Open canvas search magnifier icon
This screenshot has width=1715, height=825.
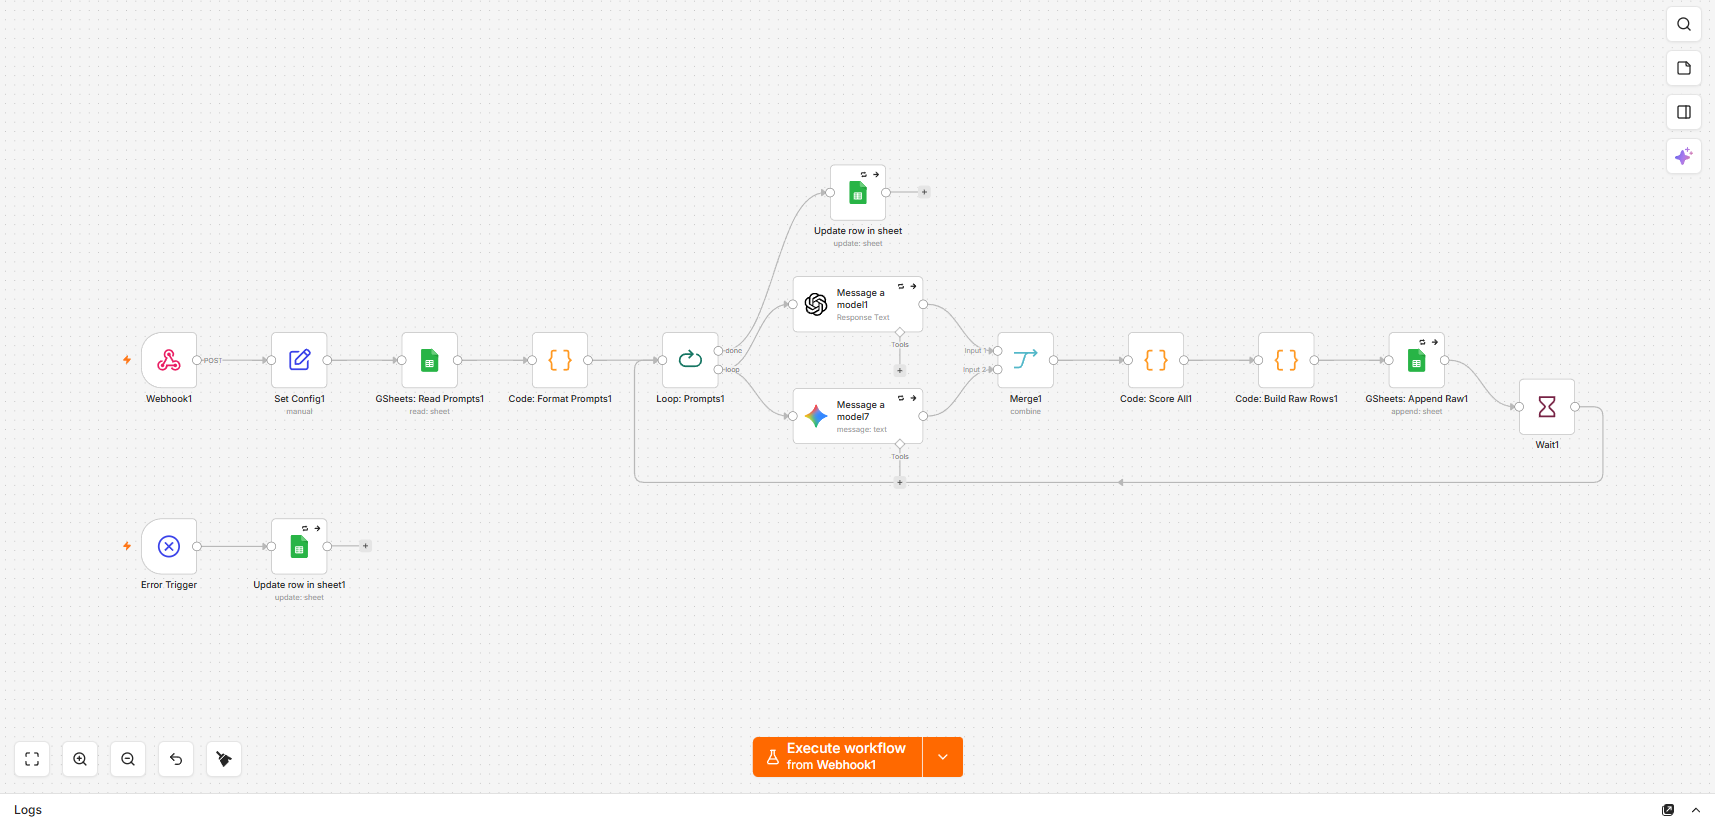[1684, 24]
